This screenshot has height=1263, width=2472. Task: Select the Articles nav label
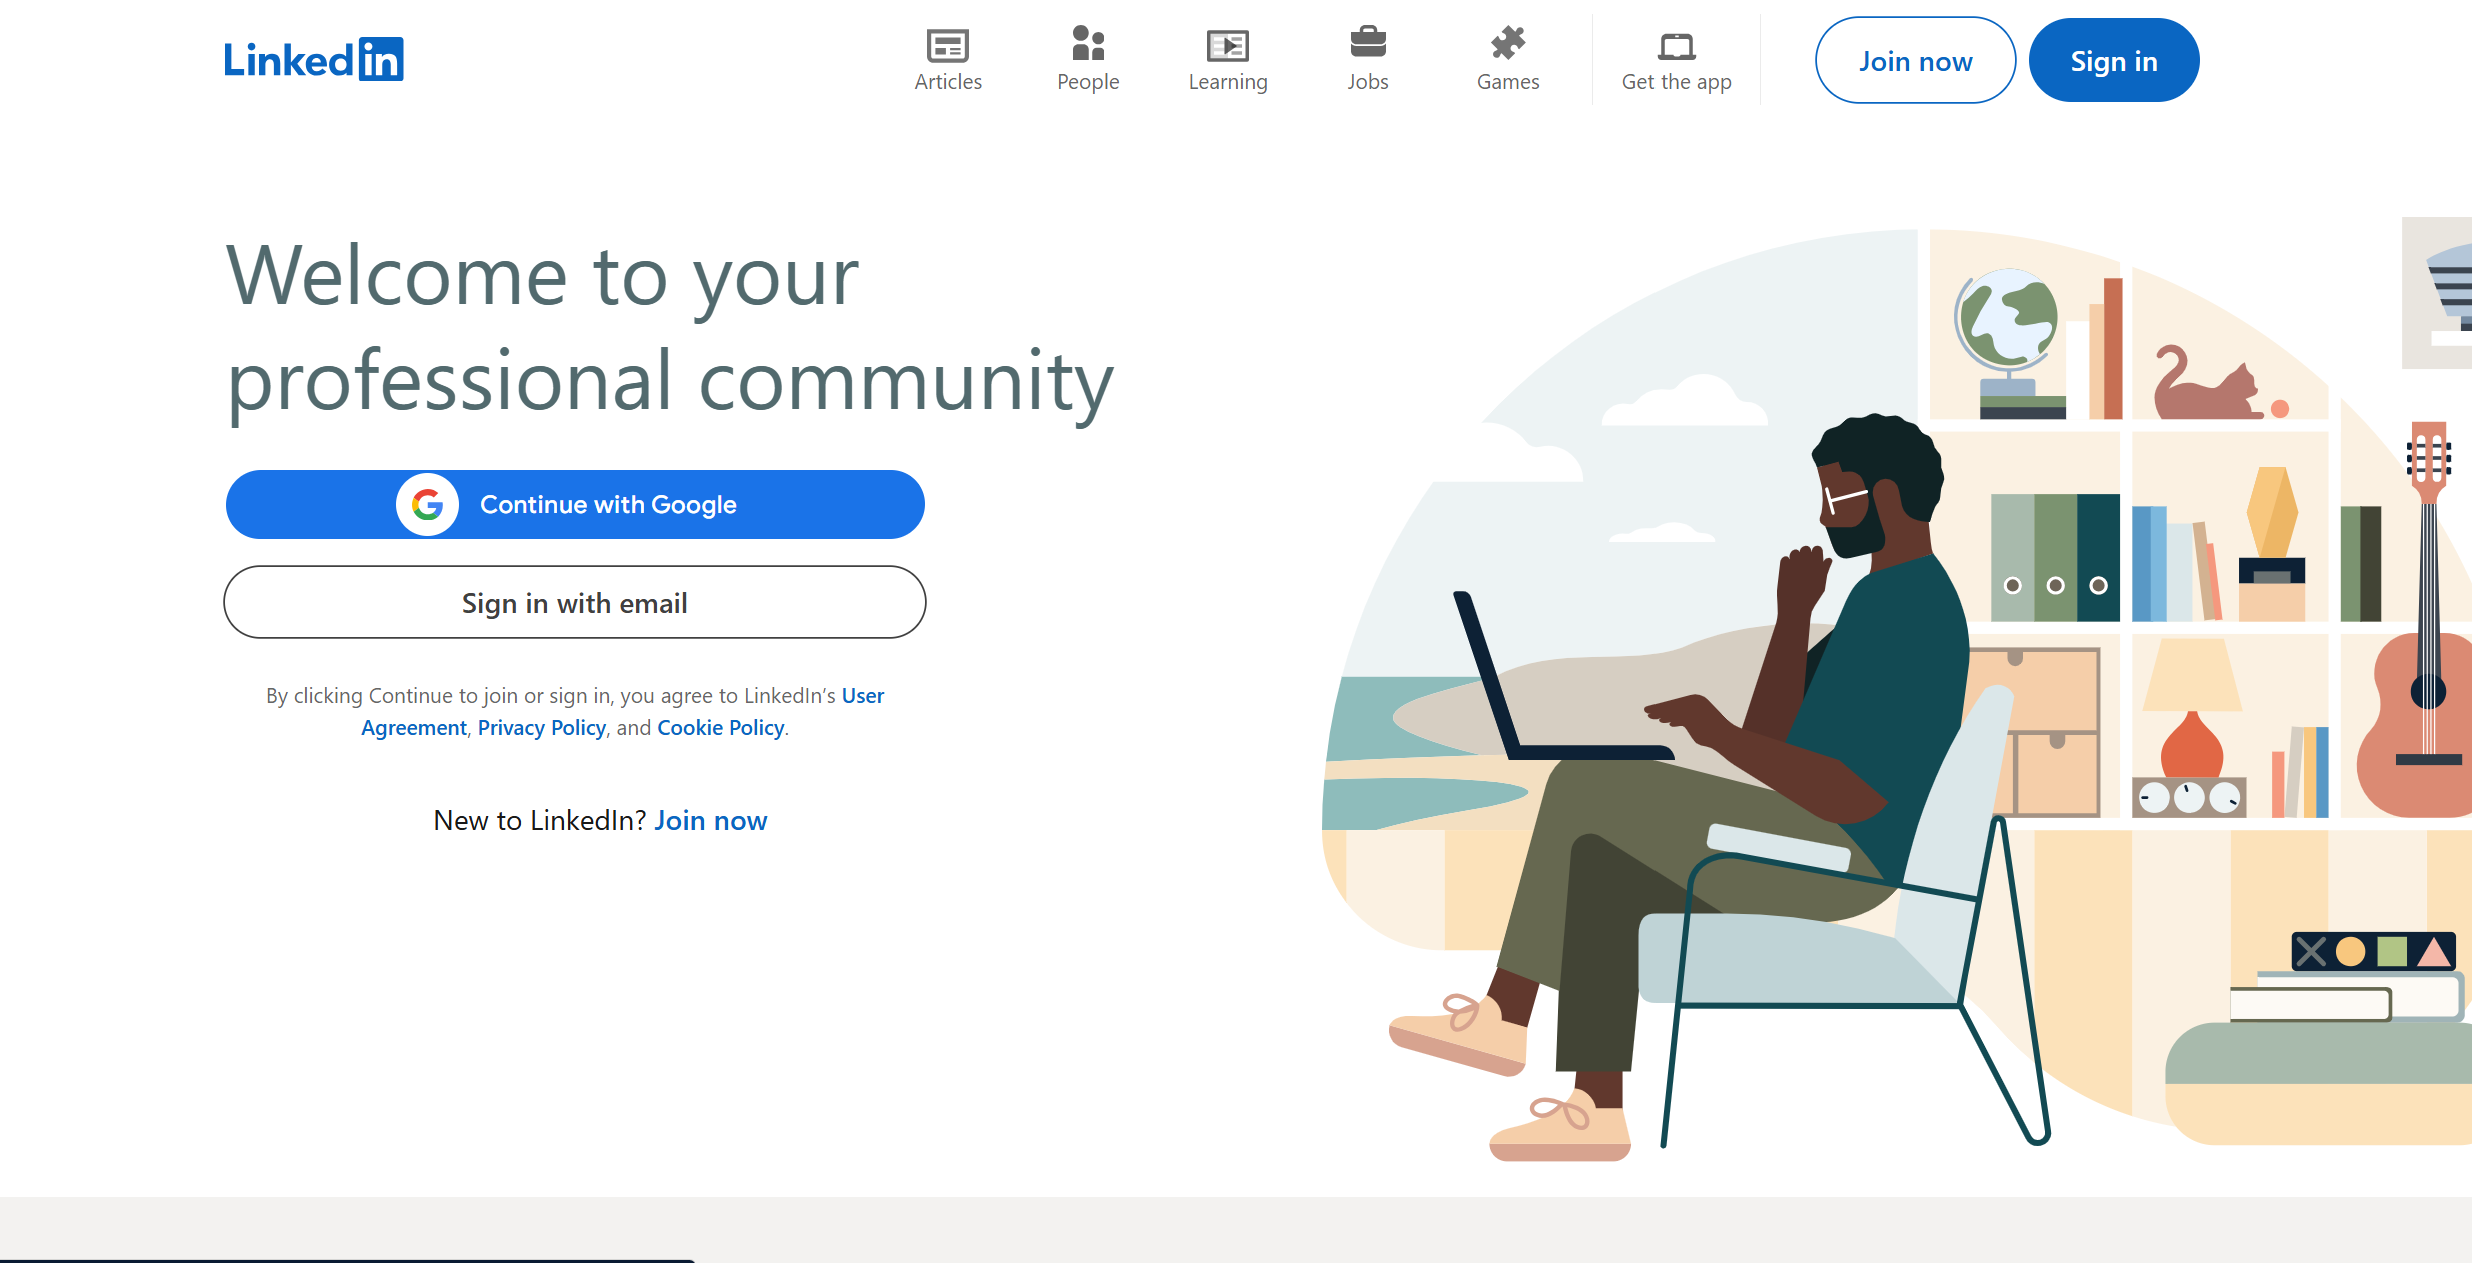948,82
